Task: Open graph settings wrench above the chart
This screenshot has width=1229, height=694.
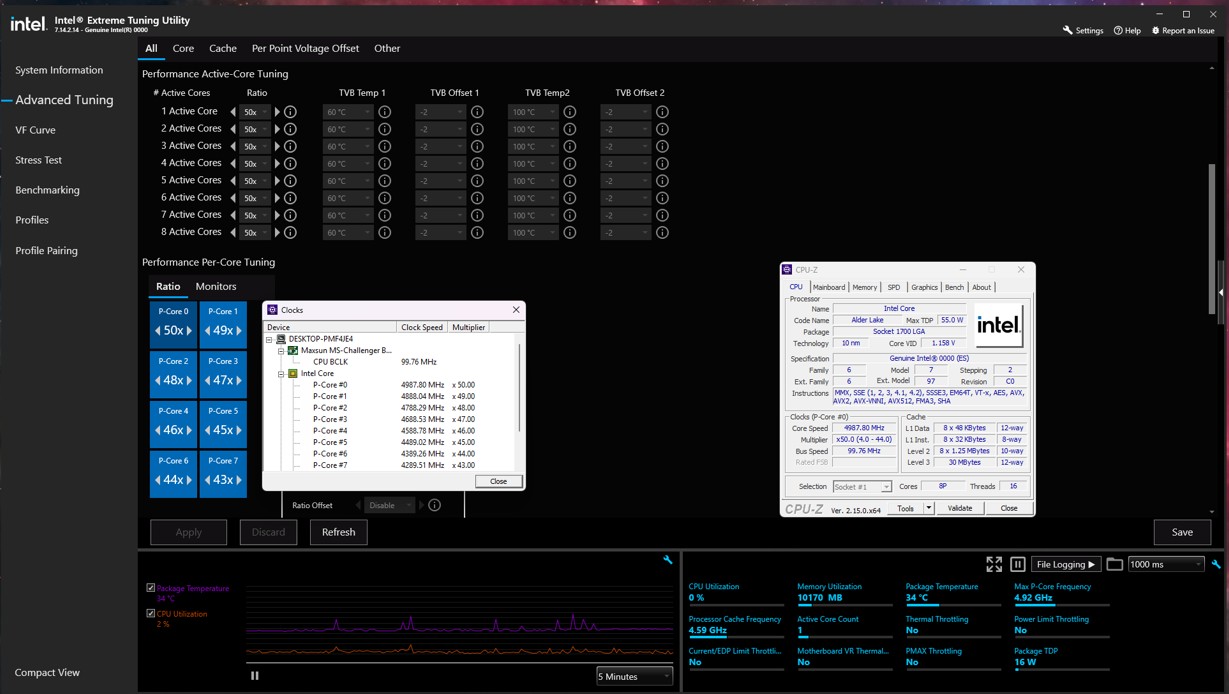Action: (668, 560)
